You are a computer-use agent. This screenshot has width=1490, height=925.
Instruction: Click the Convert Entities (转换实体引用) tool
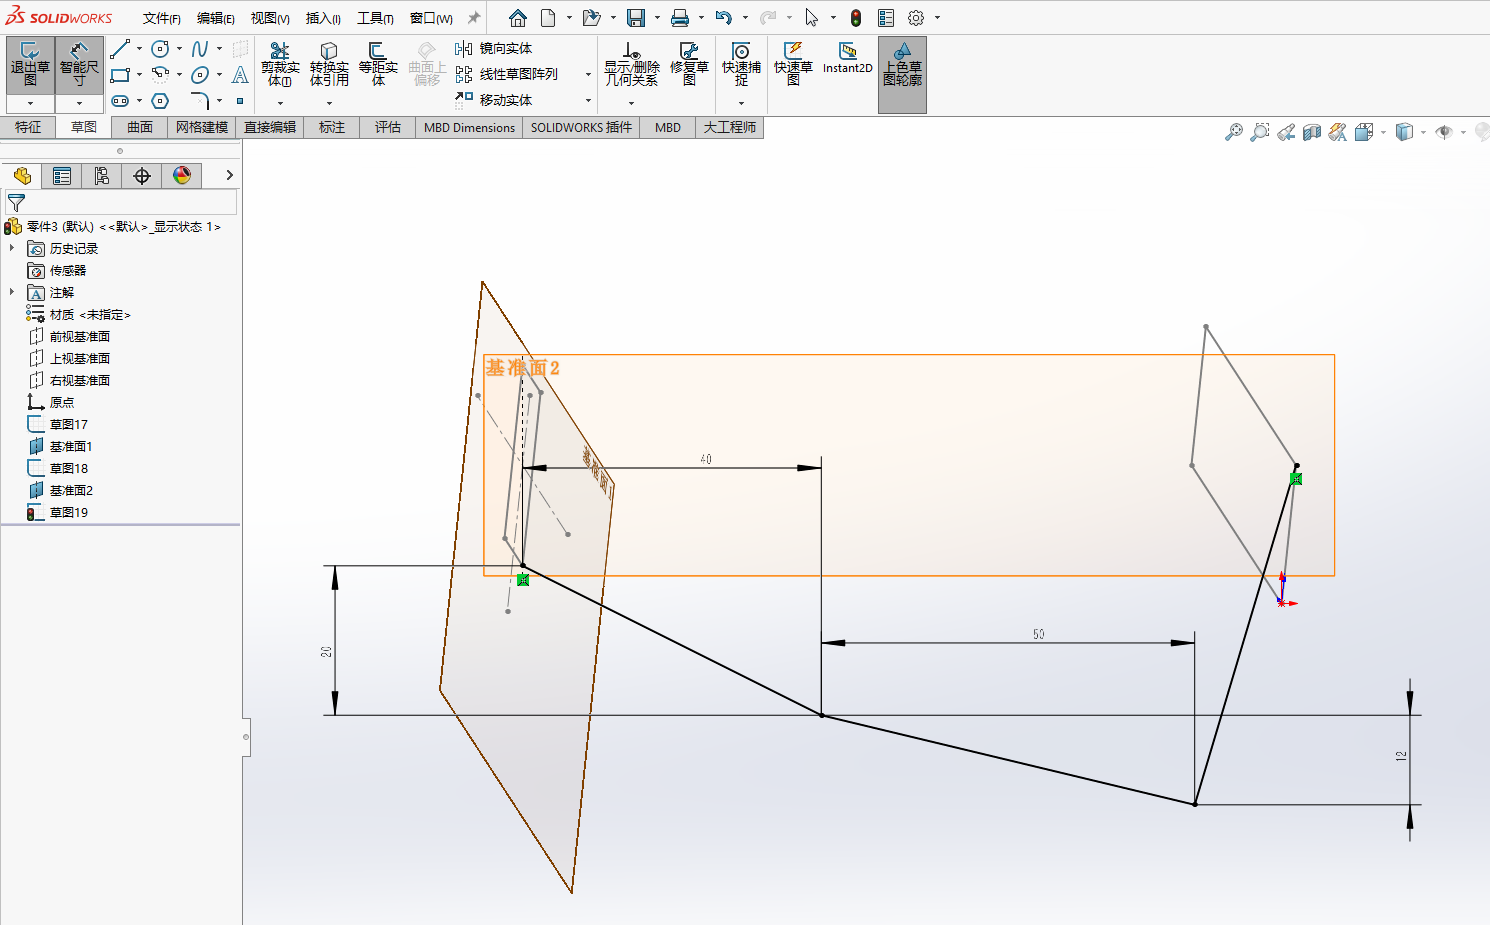[329, 64]
